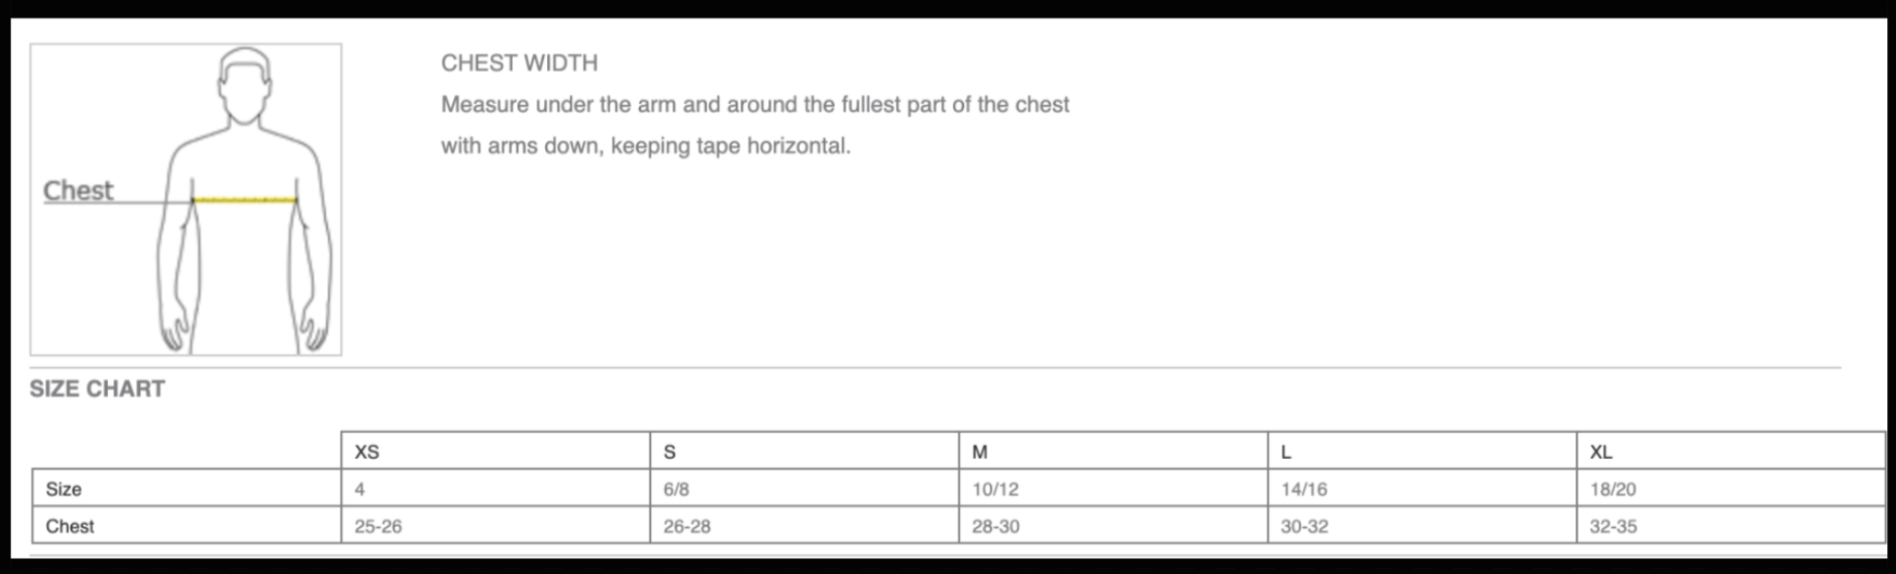Select the L column header

tap(1286, 452)
